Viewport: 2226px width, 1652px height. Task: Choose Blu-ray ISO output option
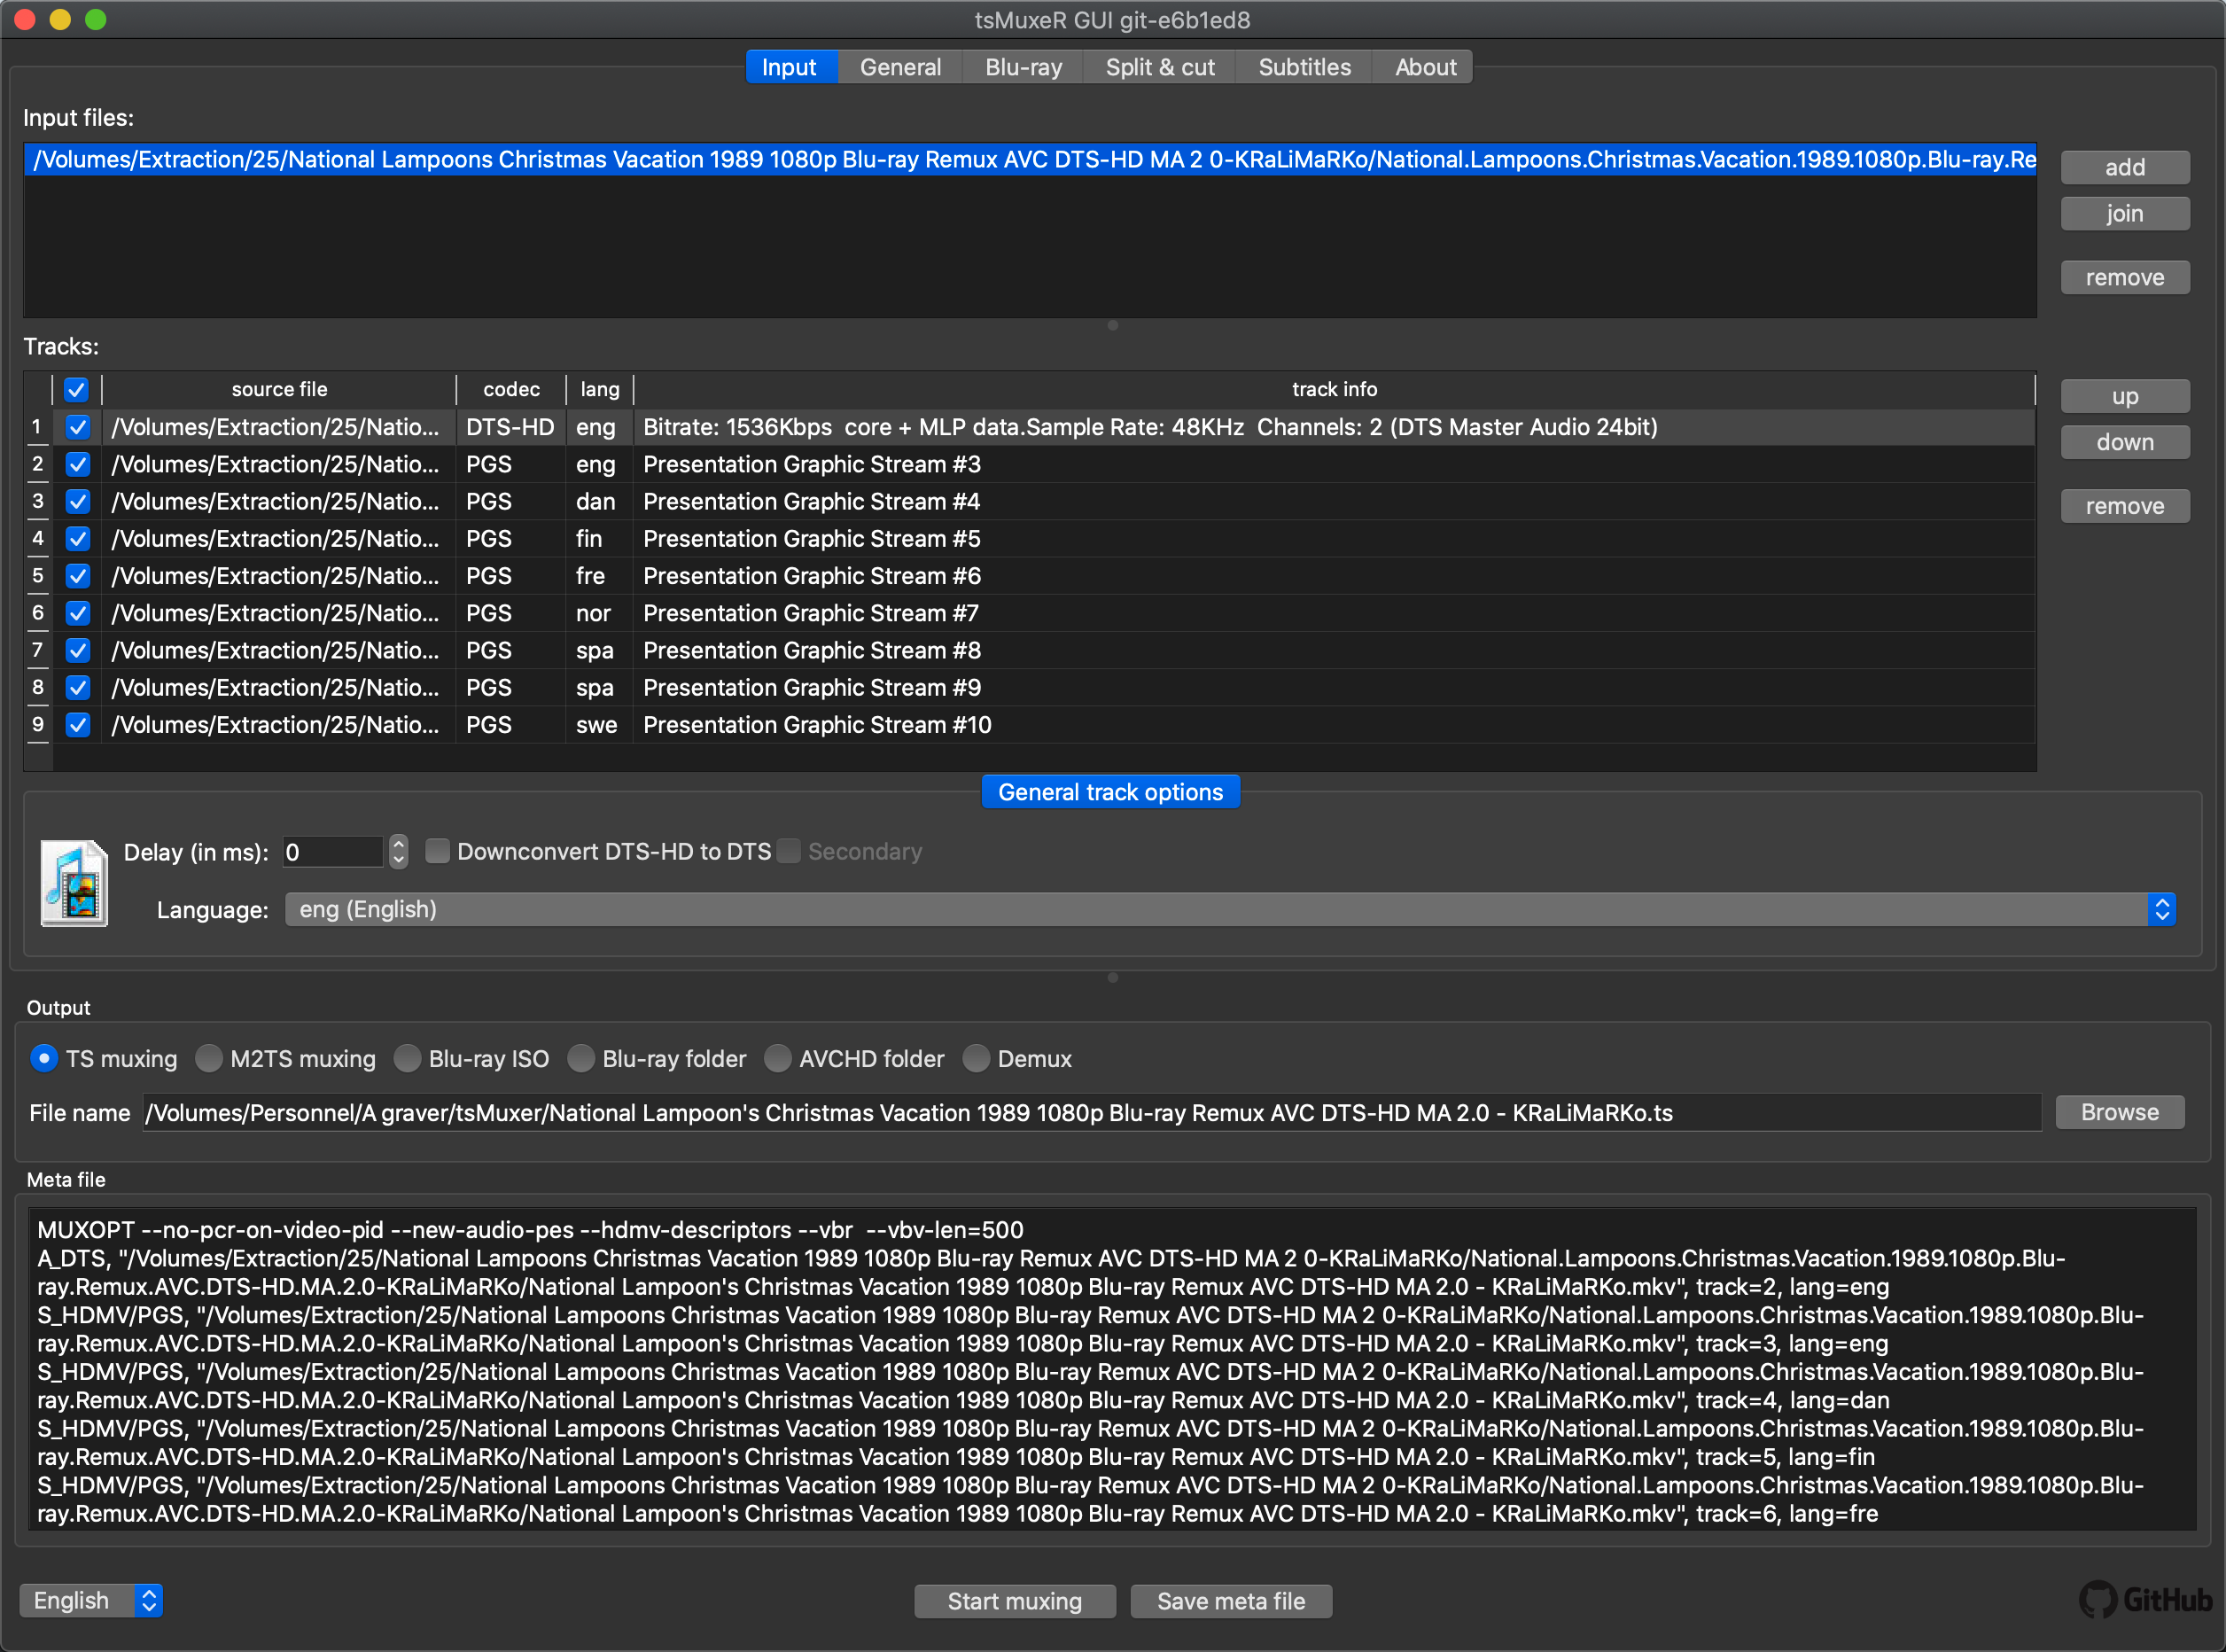(x=408, y=1058)
